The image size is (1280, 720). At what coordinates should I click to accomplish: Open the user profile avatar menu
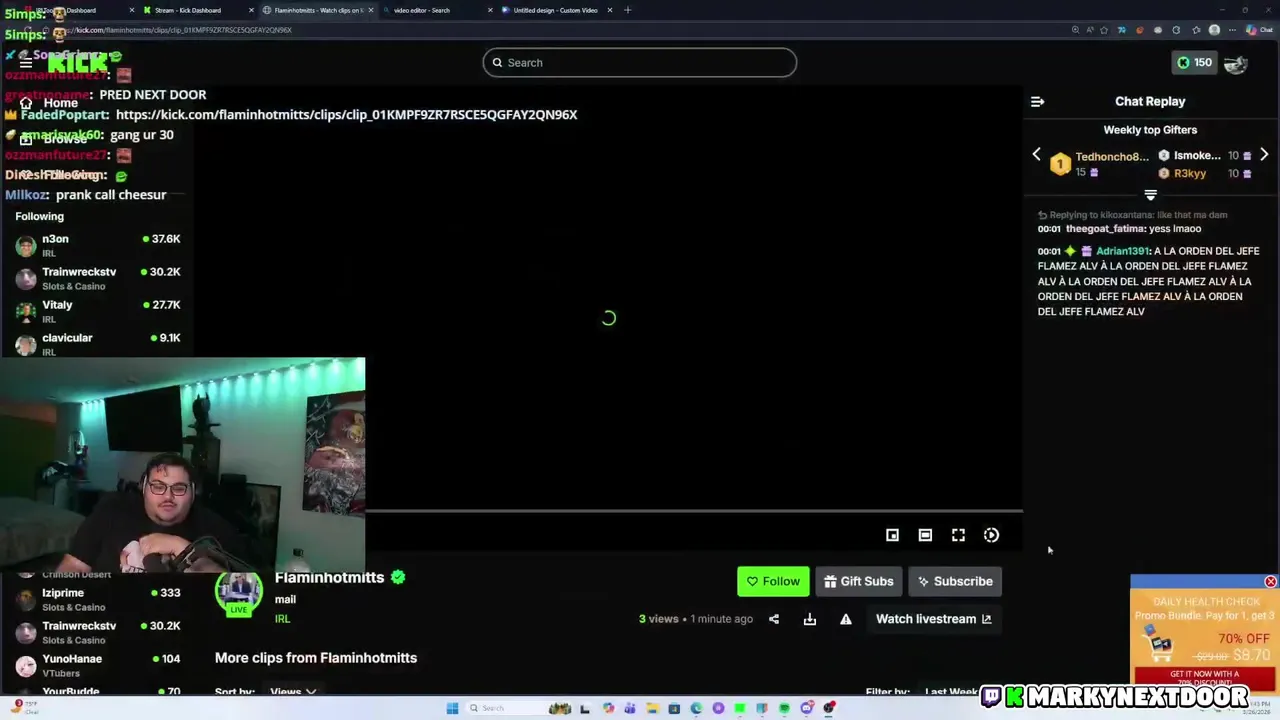pyautogui.click(x=1236, y=63)
